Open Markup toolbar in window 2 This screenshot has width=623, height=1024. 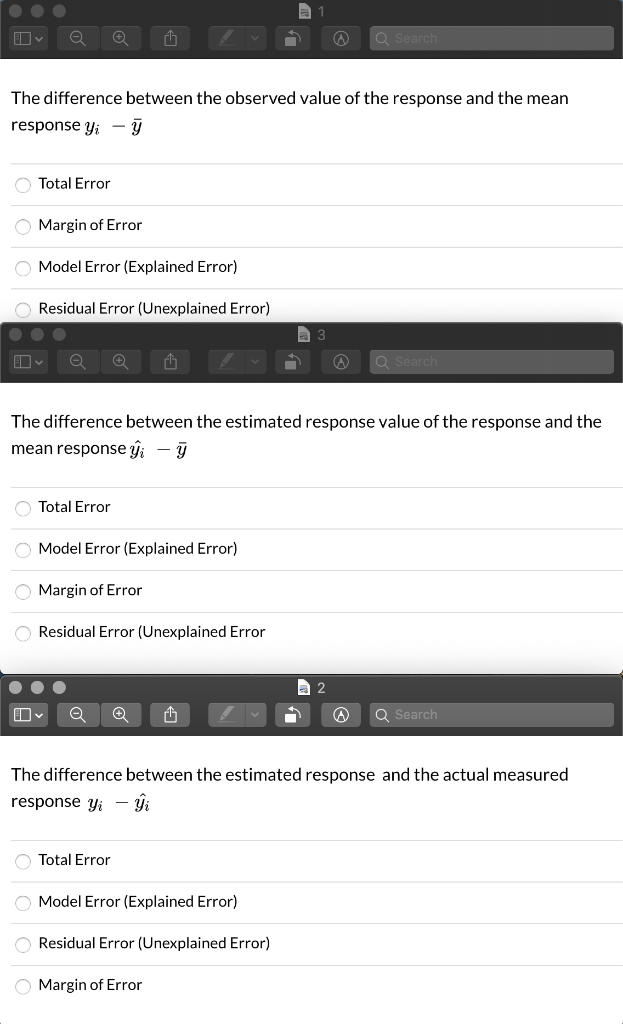coord(341,715)
